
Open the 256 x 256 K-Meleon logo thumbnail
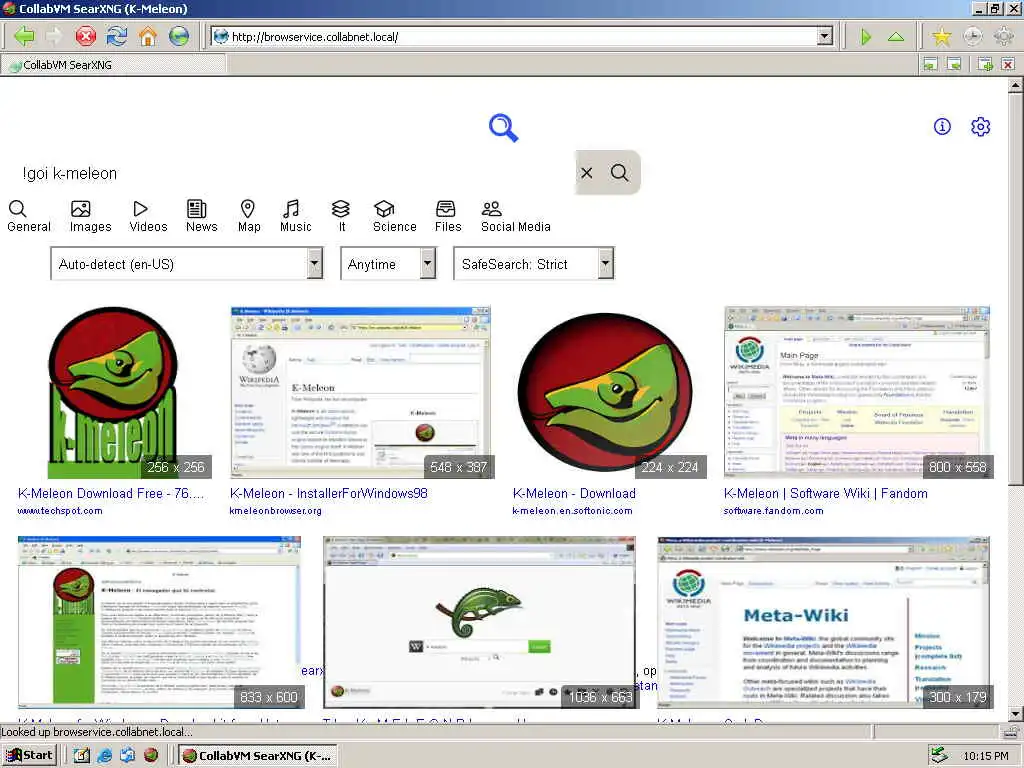click(113, 392)
